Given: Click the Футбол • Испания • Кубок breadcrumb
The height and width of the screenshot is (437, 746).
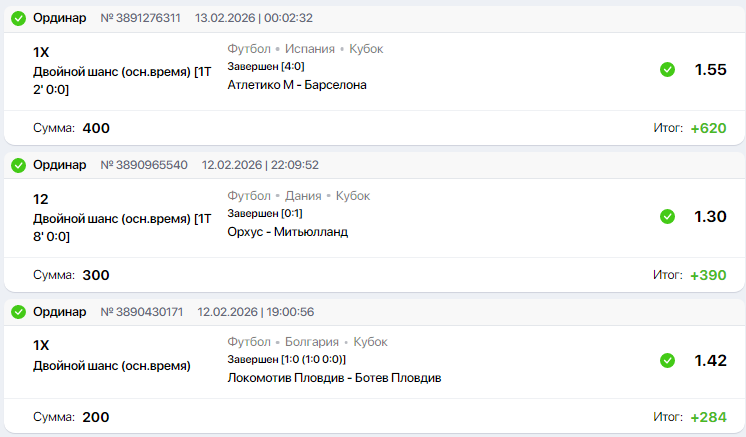Looking at the screenshot, I should (305, 49).
